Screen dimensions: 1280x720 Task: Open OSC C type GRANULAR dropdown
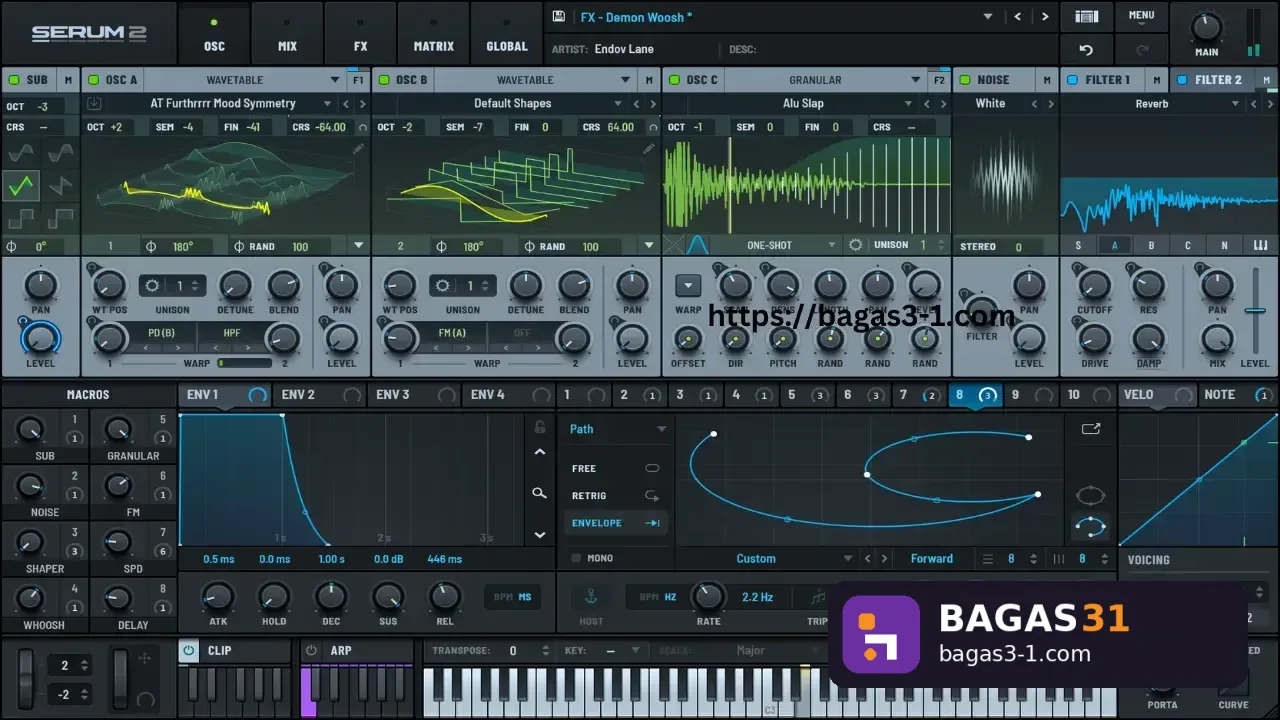828,80
